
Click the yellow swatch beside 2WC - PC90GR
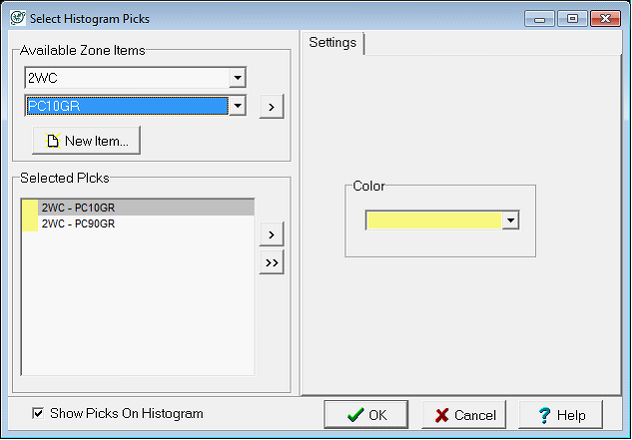click(x=30, y=224)
